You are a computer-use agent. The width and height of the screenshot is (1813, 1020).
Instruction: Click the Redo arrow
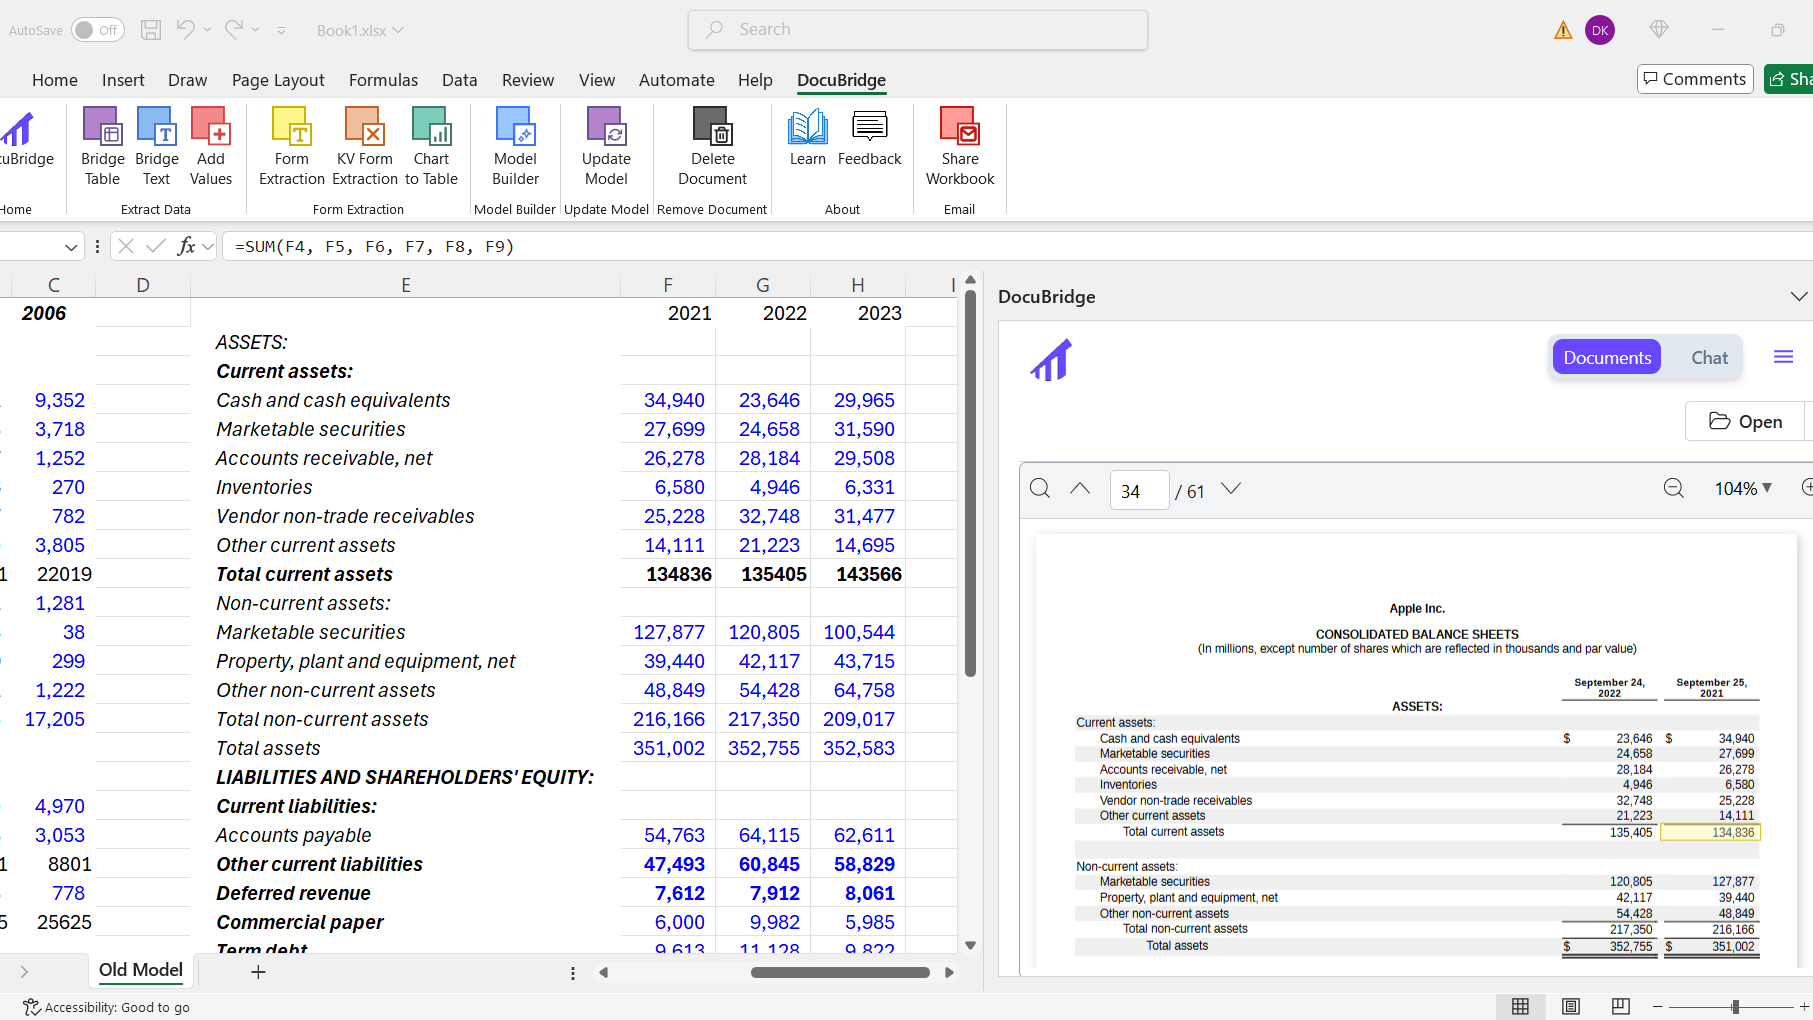[x=234, y=29]
